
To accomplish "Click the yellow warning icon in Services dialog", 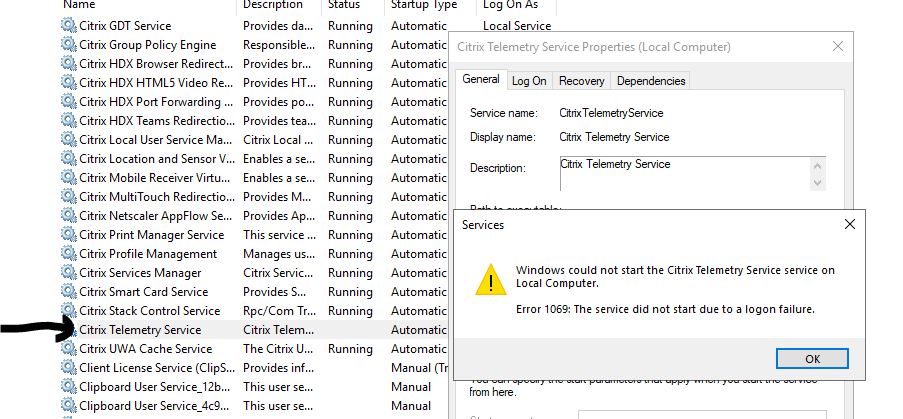I will pyautogui.click(x=491, y=280).
